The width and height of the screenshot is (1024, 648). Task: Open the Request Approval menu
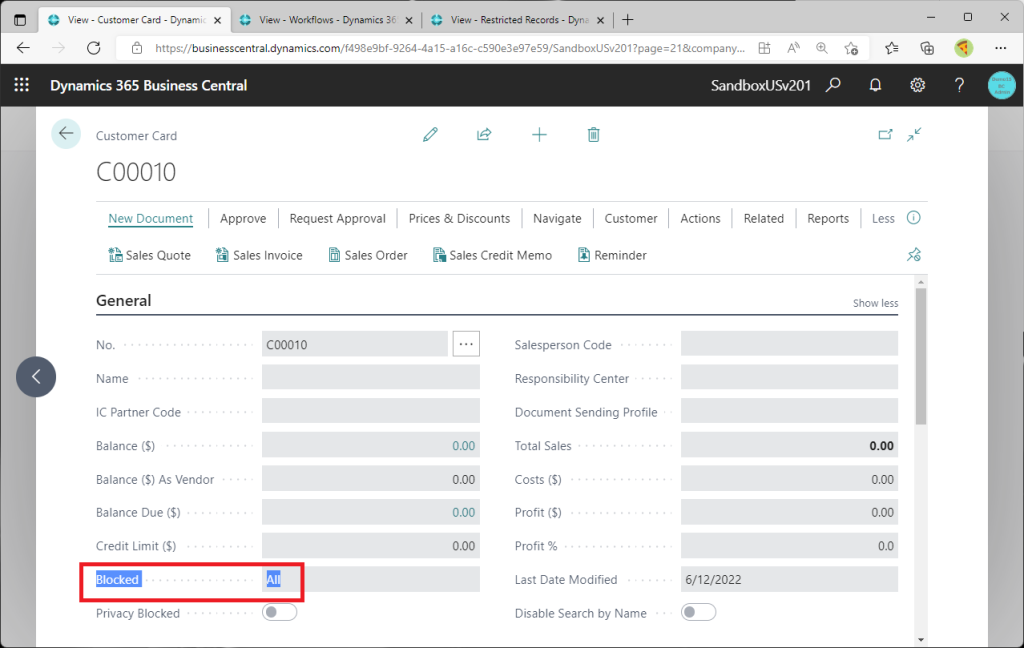pos(338,218)
